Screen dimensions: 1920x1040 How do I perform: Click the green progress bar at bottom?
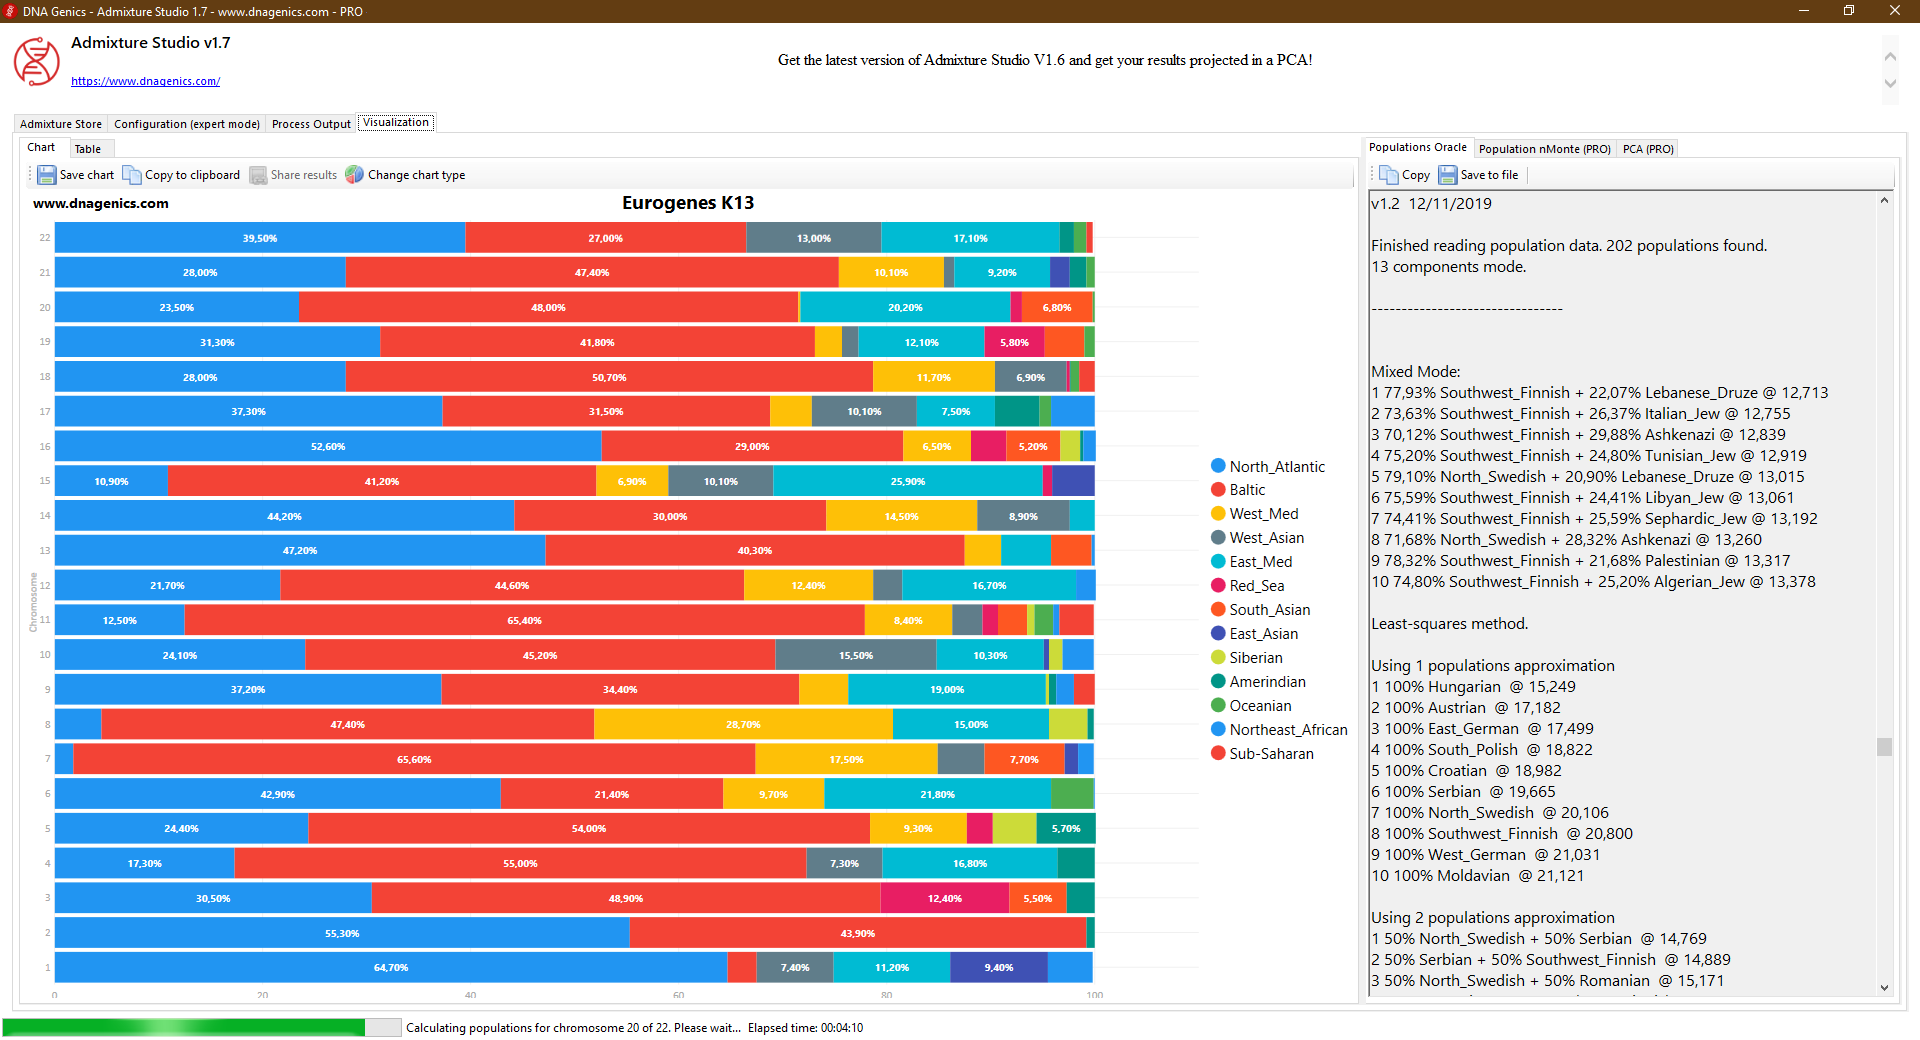coord(180,1027)
